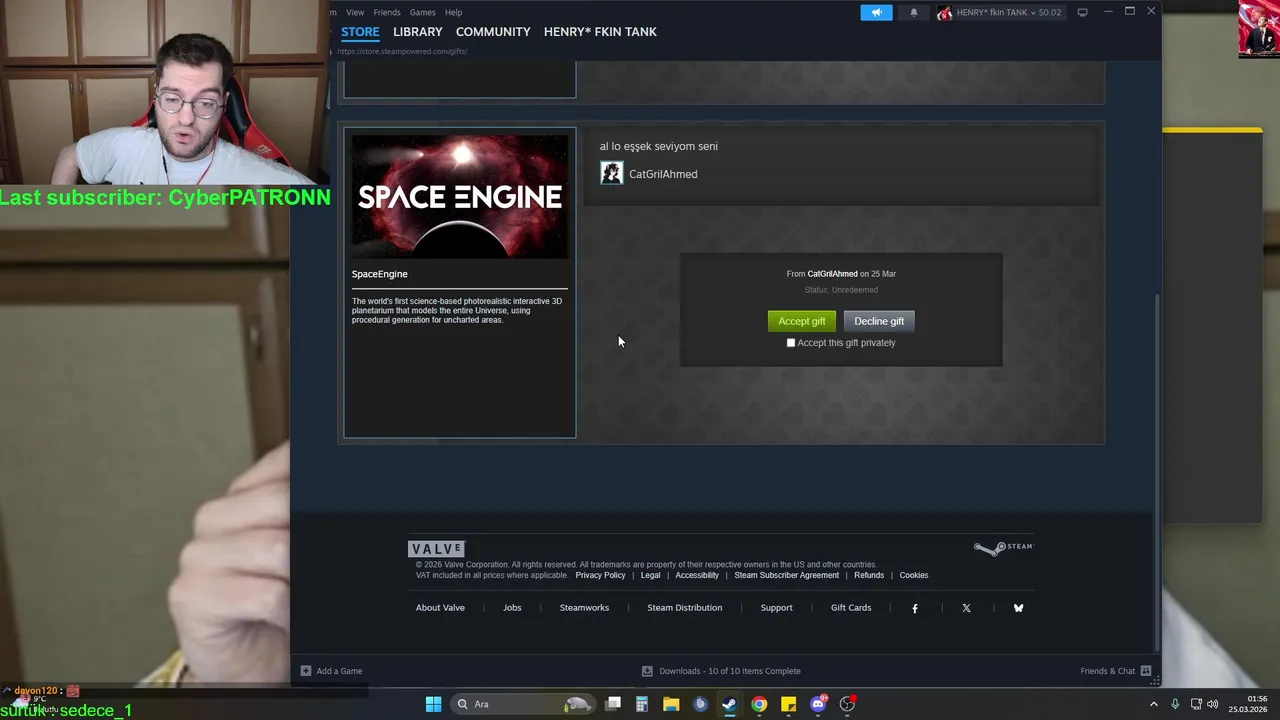Open Task View on the taskbar

pos(613,704)
